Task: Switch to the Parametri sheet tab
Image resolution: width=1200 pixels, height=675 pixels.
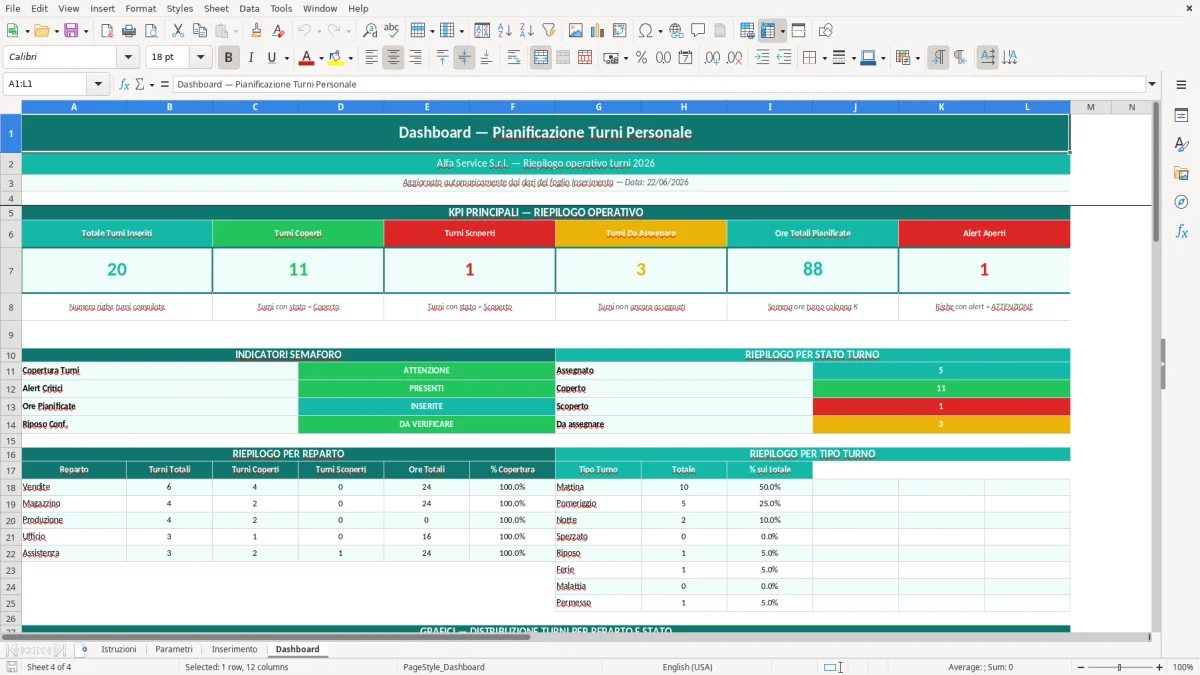Action: [x=174, y=649]
